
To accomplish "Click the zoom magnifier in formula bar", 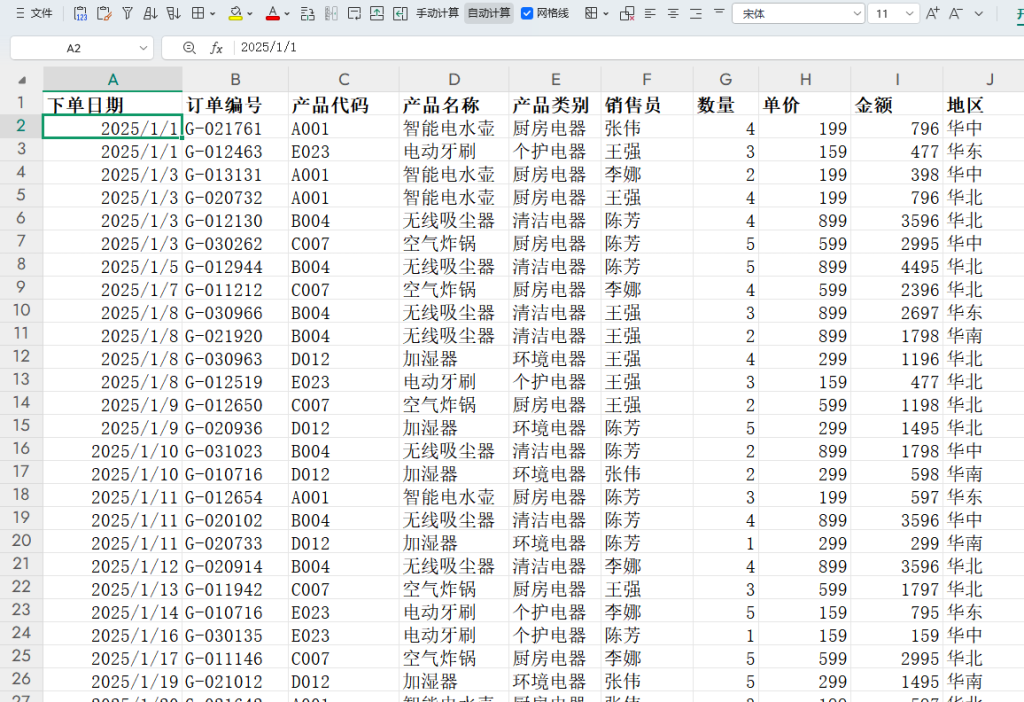I will 189,48.
